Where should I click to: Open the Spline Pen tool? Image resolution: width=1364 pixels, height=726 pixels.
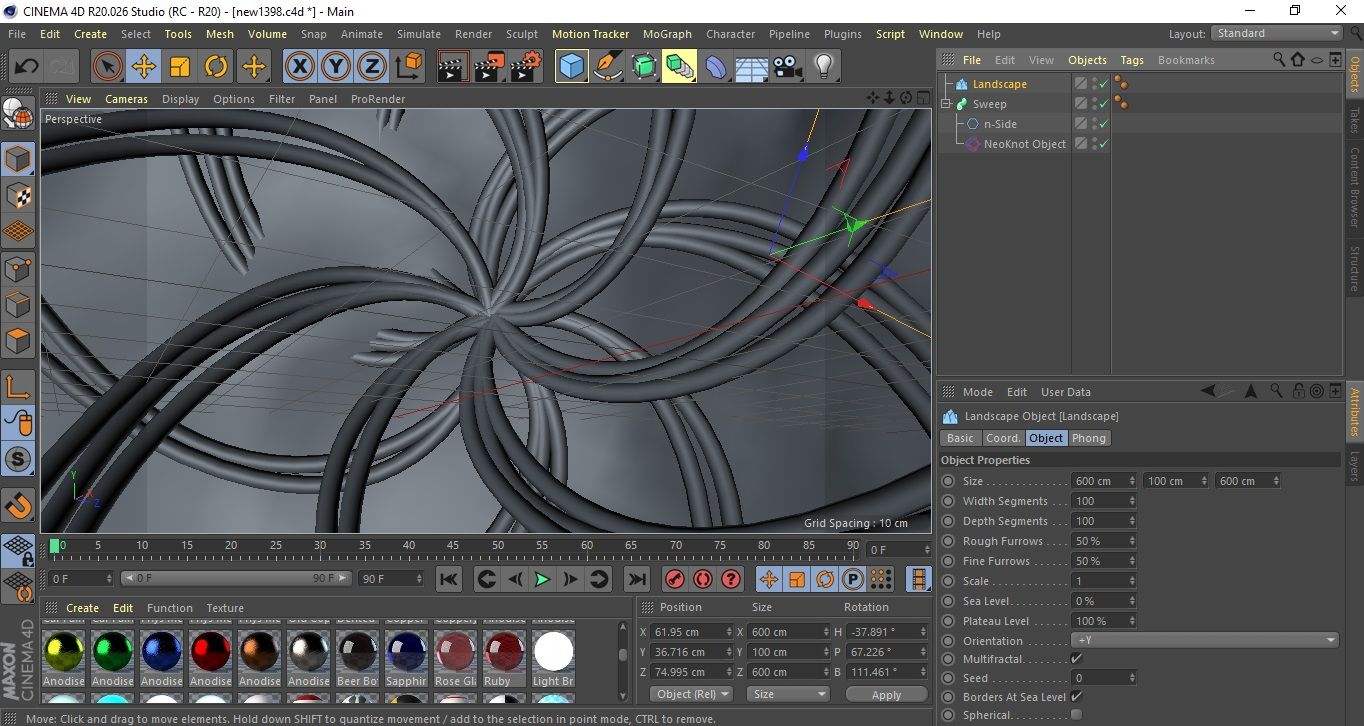608,67
